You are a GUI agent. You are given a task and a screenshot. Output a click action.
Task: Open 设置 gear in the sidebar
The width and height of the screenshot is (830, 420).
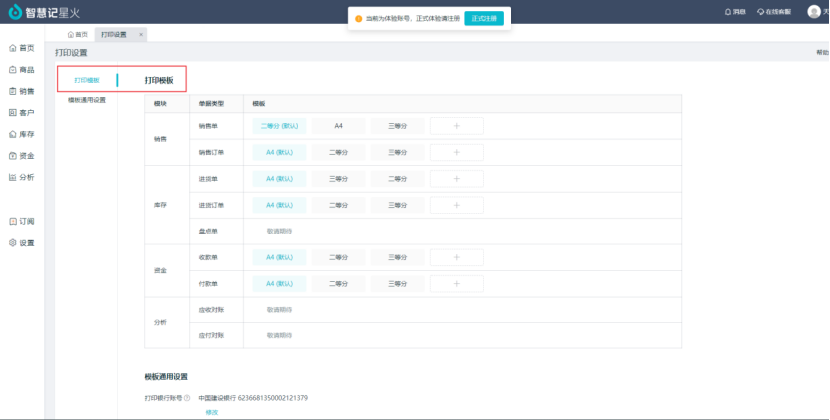pos(22,243)
